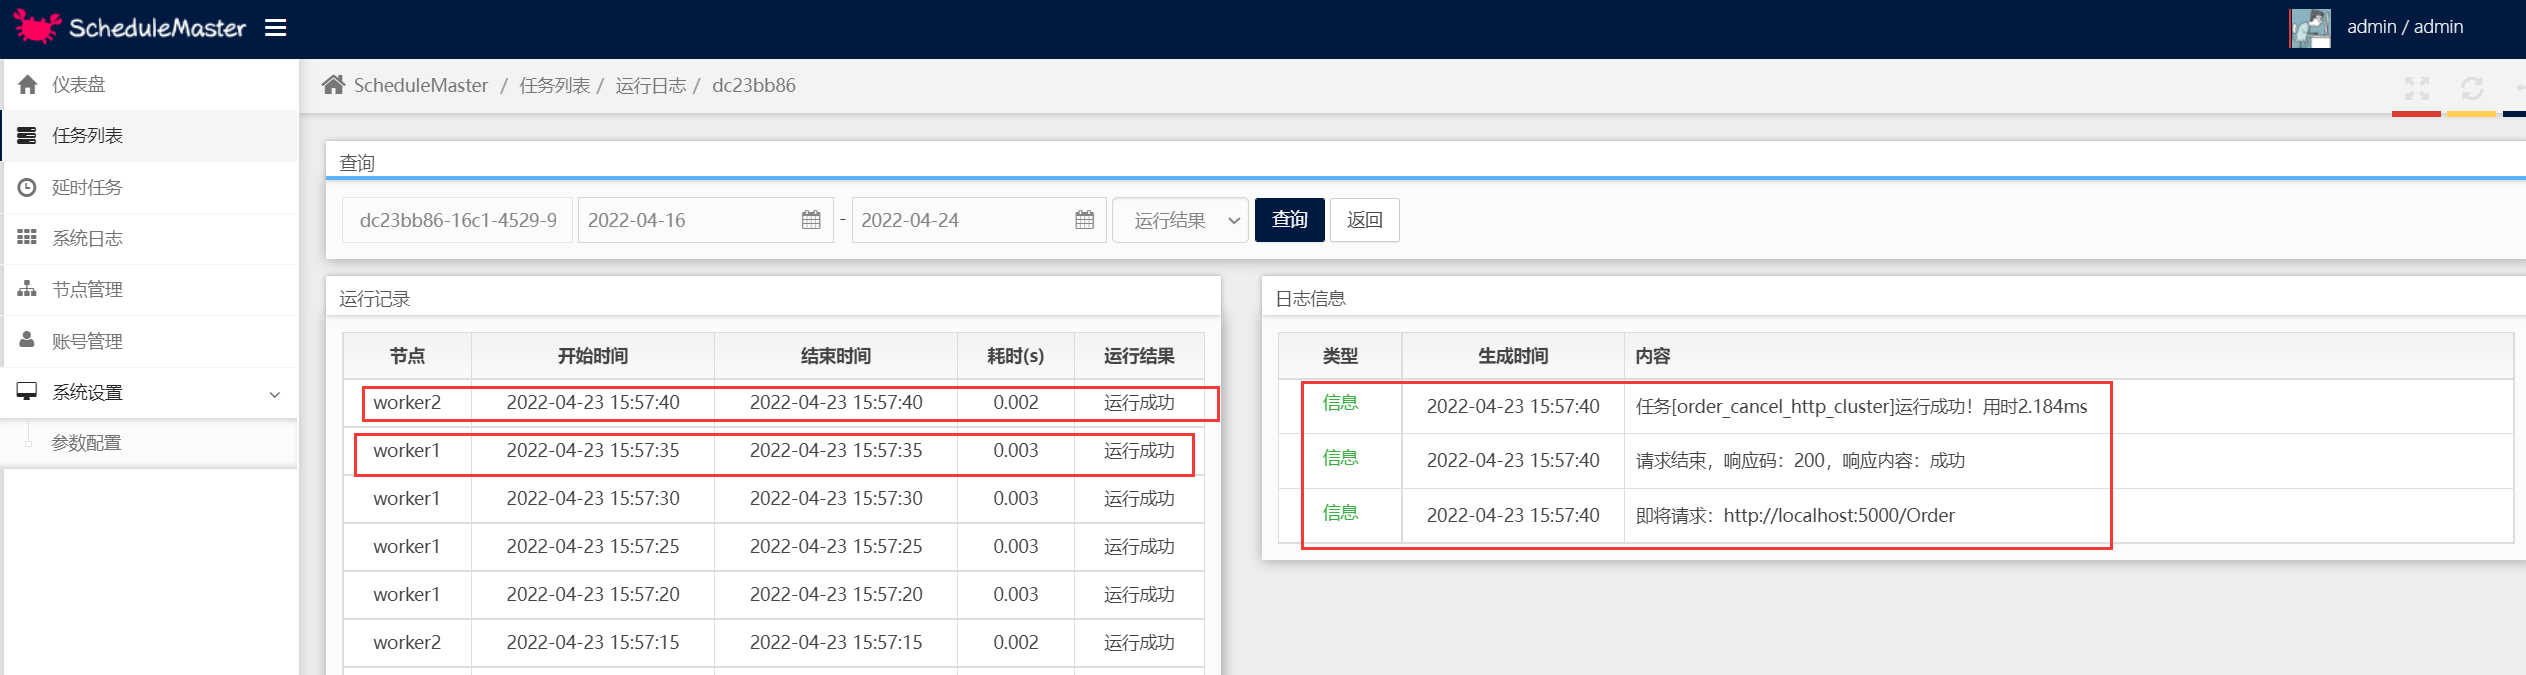Viewport: 2526px width, 675px height.
Task: Click the 返回 back button
Action: click(x=1365, y=220)
